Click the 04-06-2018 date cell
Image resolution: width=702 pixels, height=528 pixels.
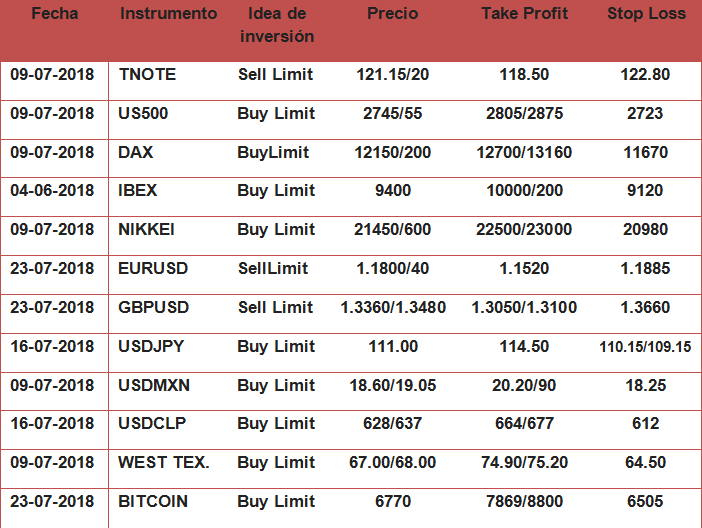[x=52, y=191]
